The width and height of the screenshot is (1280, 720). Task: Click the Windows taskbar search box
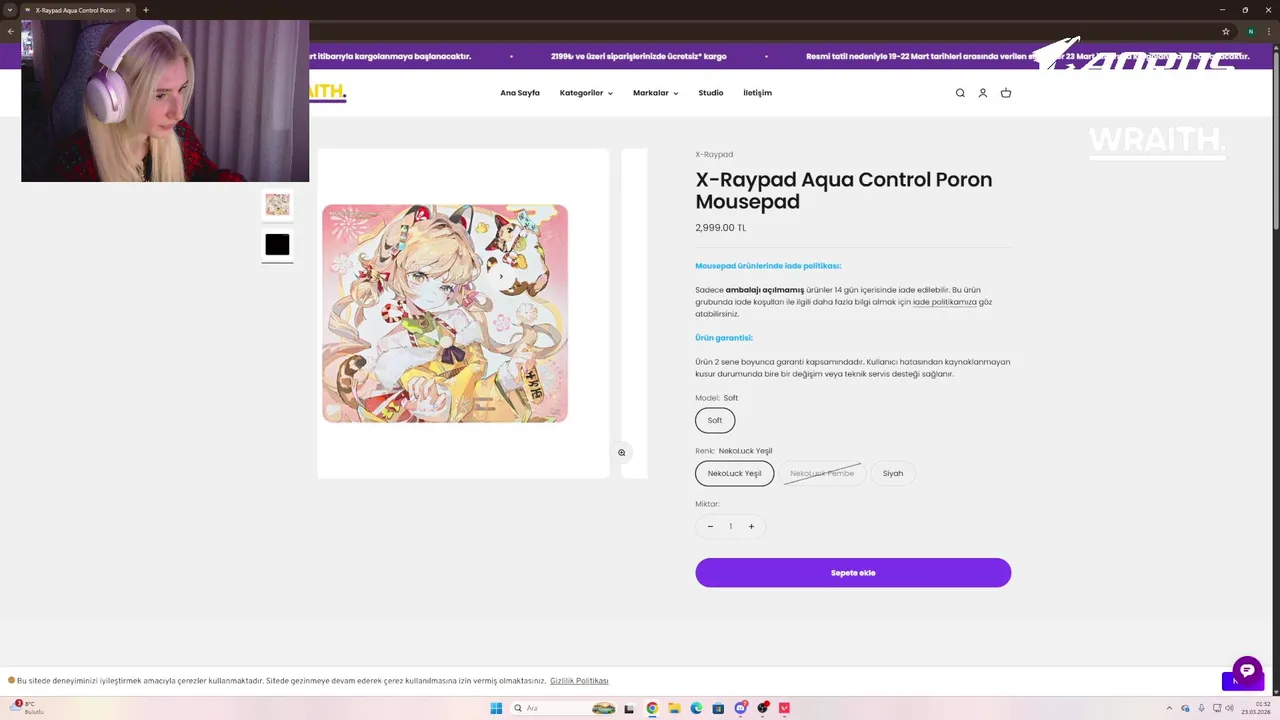point(565,708)
